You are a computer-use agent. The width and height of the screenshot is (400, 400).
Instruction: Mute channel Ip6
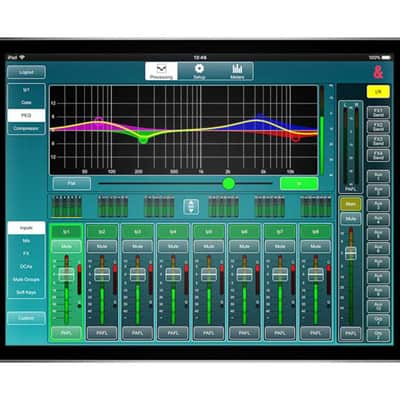click(x=244, y=246)
